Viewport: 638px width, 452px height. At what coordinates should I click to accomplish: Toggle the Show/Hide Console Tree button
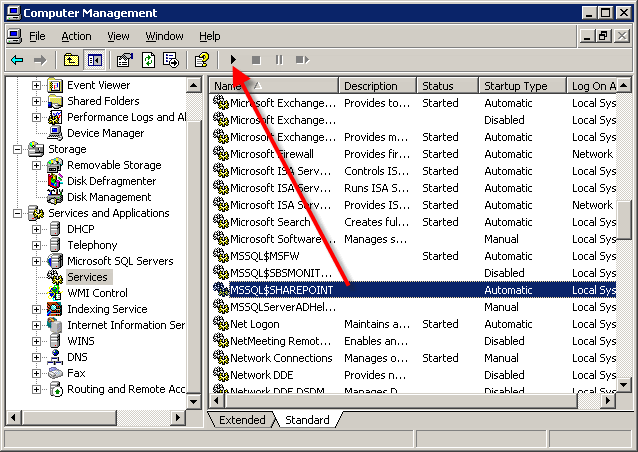pos(94,61)
